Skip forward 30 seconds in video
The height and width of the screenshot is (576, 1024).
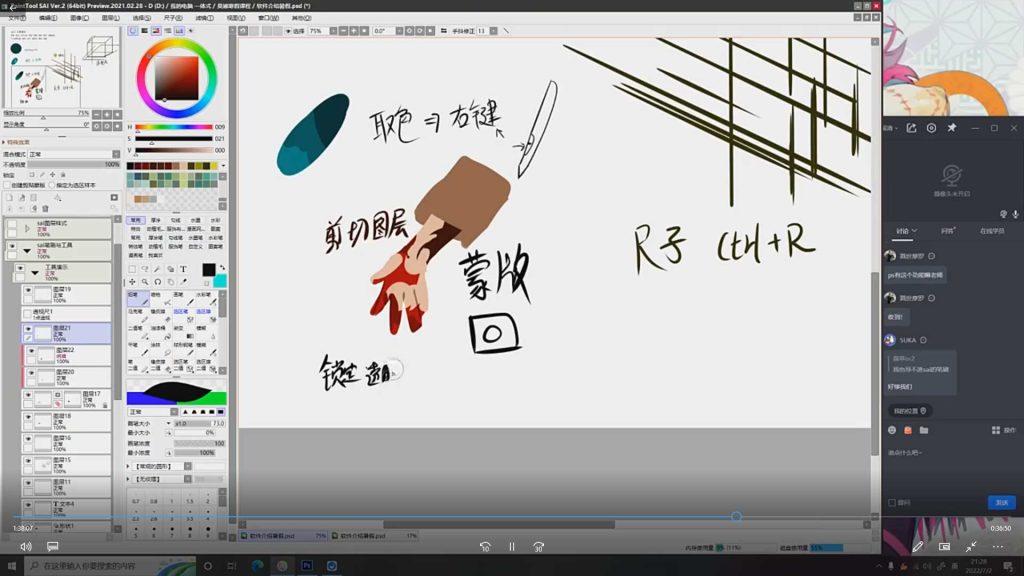click(x=538, y=547)
